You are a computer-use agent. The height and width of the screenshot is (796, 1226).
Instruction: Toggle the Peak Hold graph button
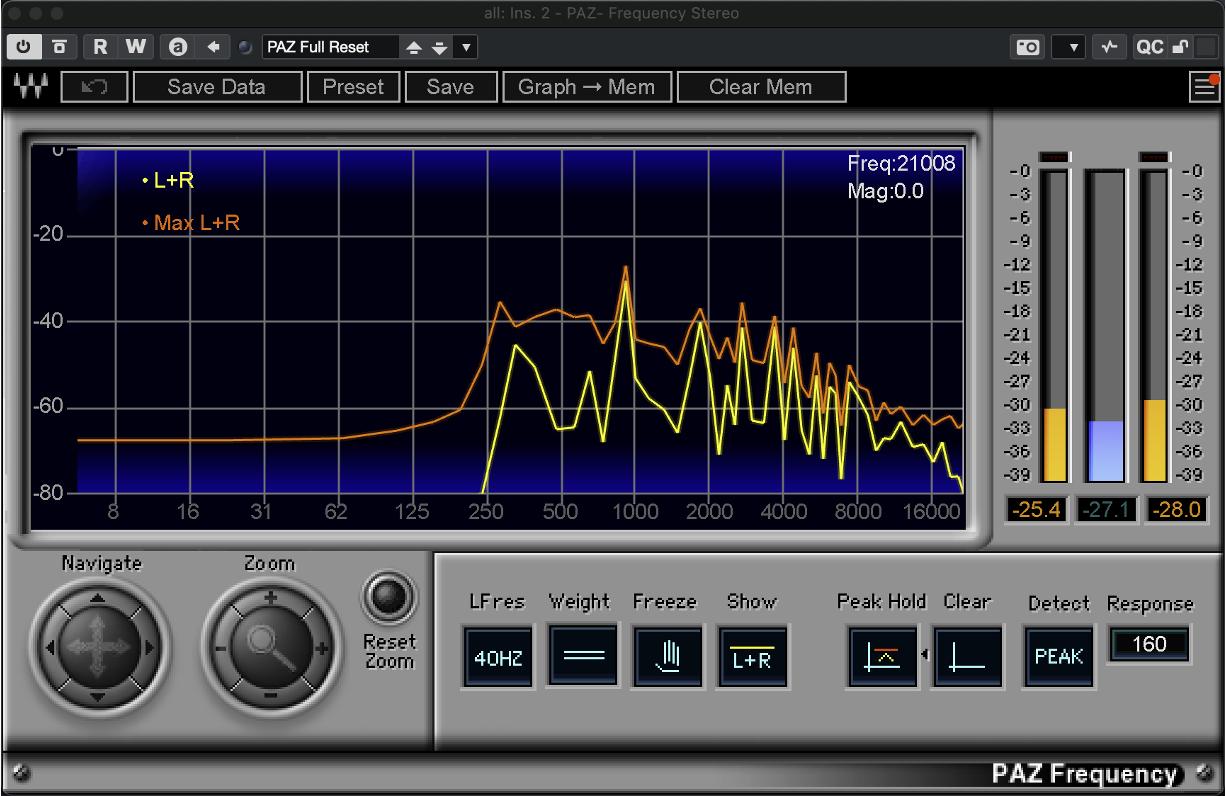click(882, 657)
